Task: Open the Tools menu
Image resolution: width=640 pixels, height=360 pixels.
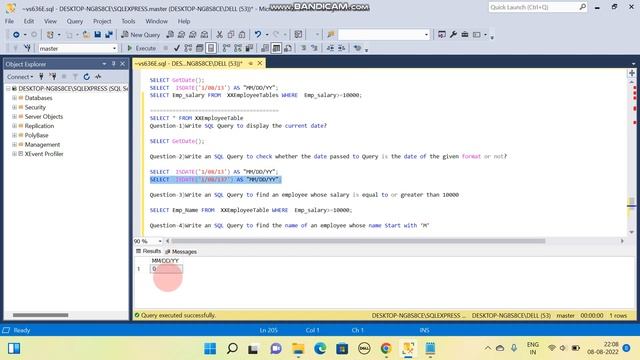Action: click(128, 21)
